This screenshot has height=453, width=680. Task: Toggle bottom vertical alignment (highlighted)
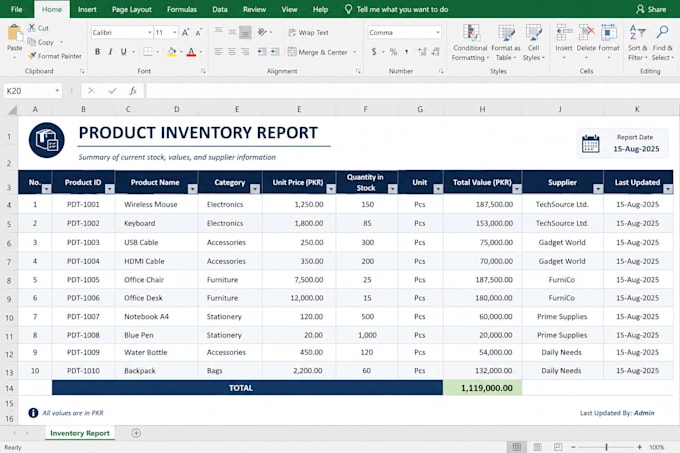pyautogui.click(x=245, y=32)
